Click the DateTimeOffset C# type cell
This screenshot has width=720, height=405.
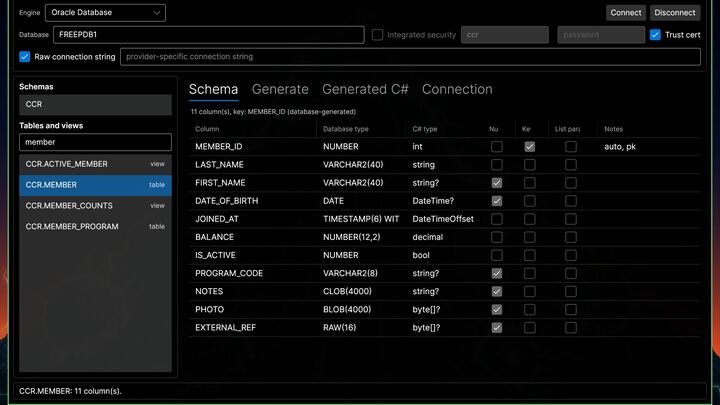(x=443, y=219)
